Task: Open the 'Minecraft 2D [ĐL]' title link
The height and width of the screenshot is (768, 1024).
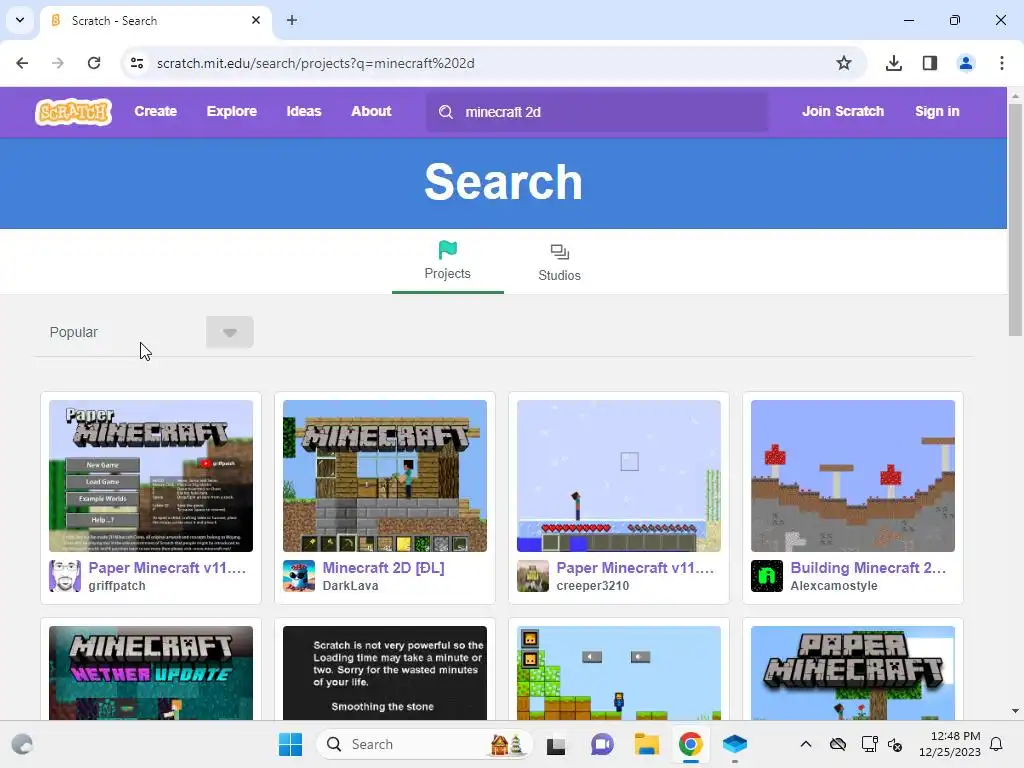Action: click(x=383, y=568)
